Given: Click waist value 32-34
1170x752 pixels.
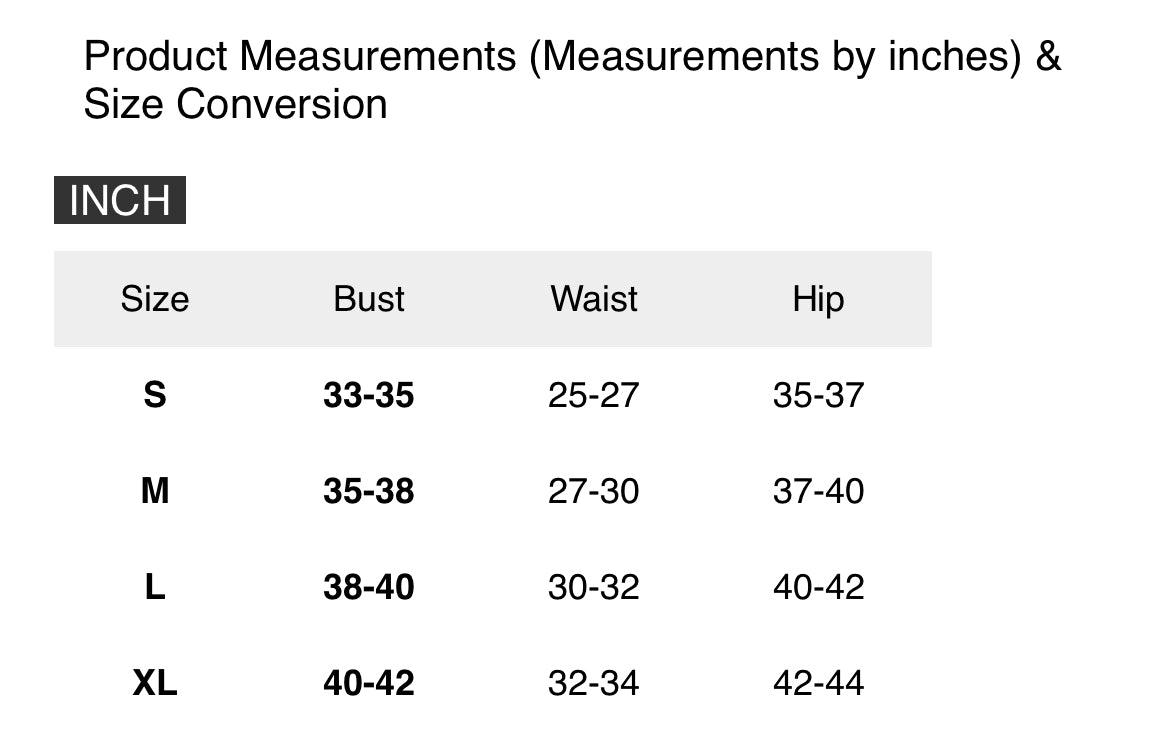Looking at the screenshot, I should pos(593,683).
